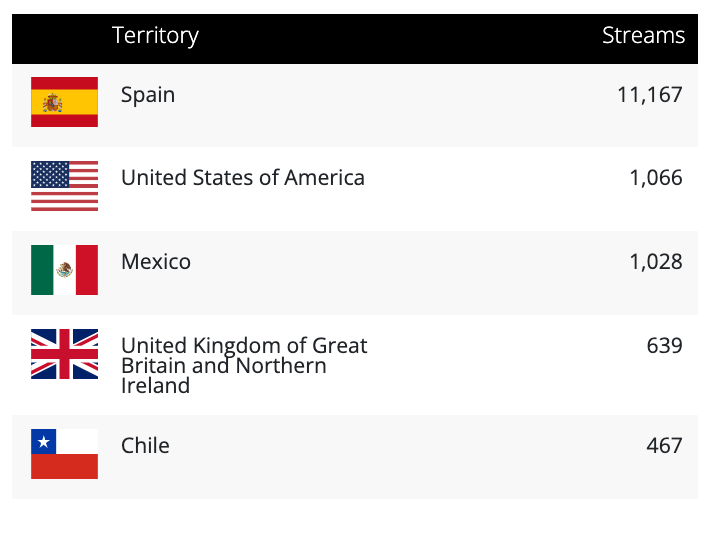Click Spain's 11,167 streams value

(x=649, y=95)
